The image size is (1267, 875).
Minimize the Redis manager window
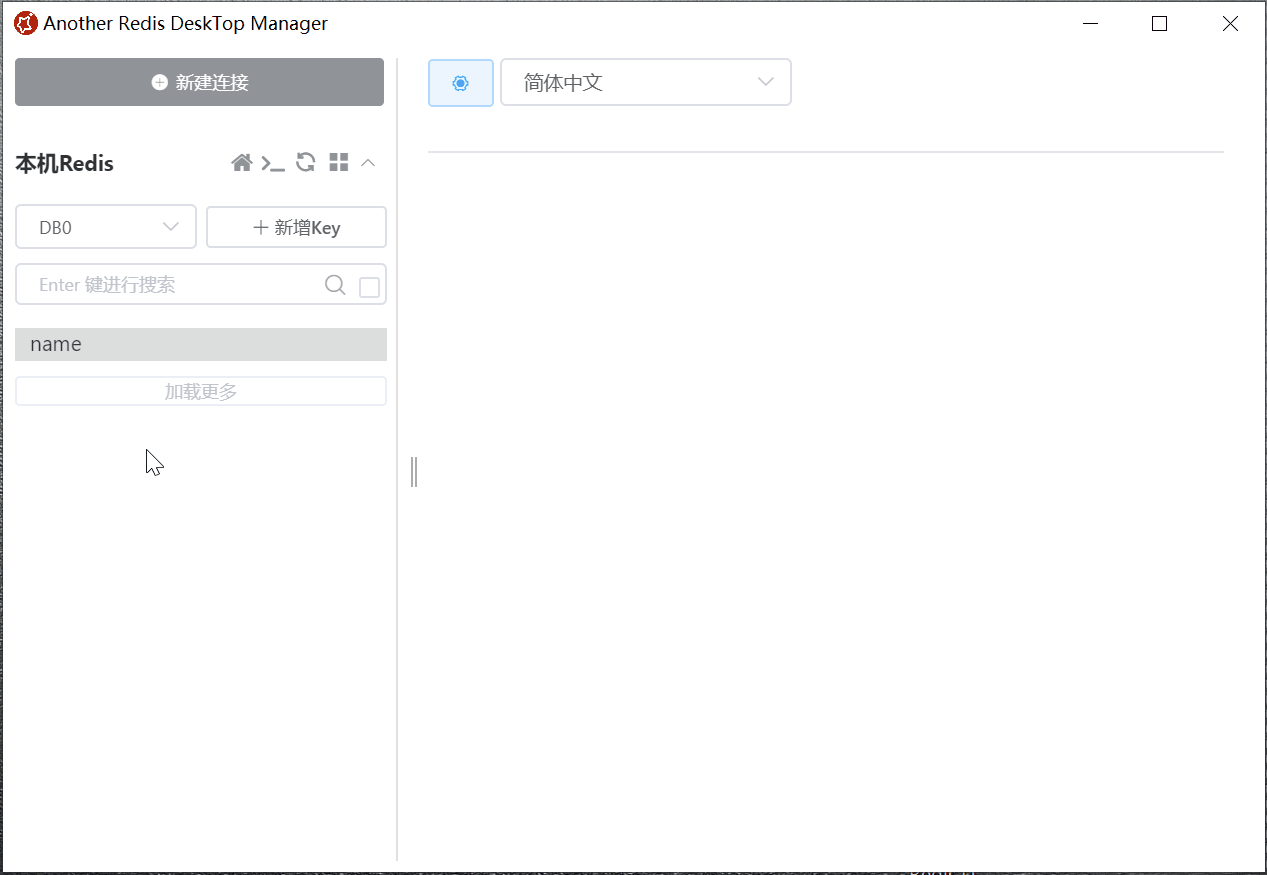point(1090,24)
